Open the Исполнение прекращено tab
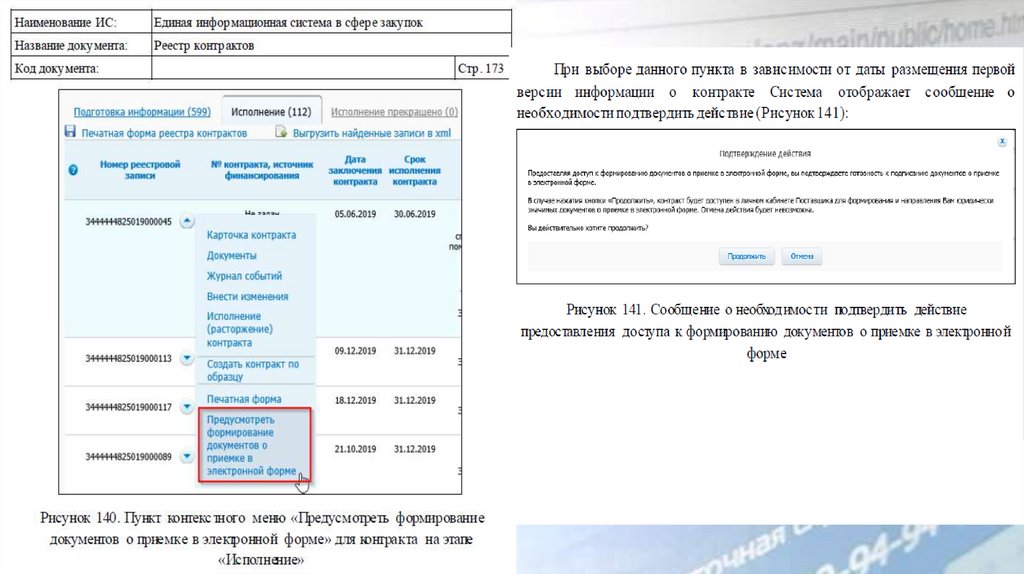Viewport: 1024px width, 574px height. pos(394,112)
